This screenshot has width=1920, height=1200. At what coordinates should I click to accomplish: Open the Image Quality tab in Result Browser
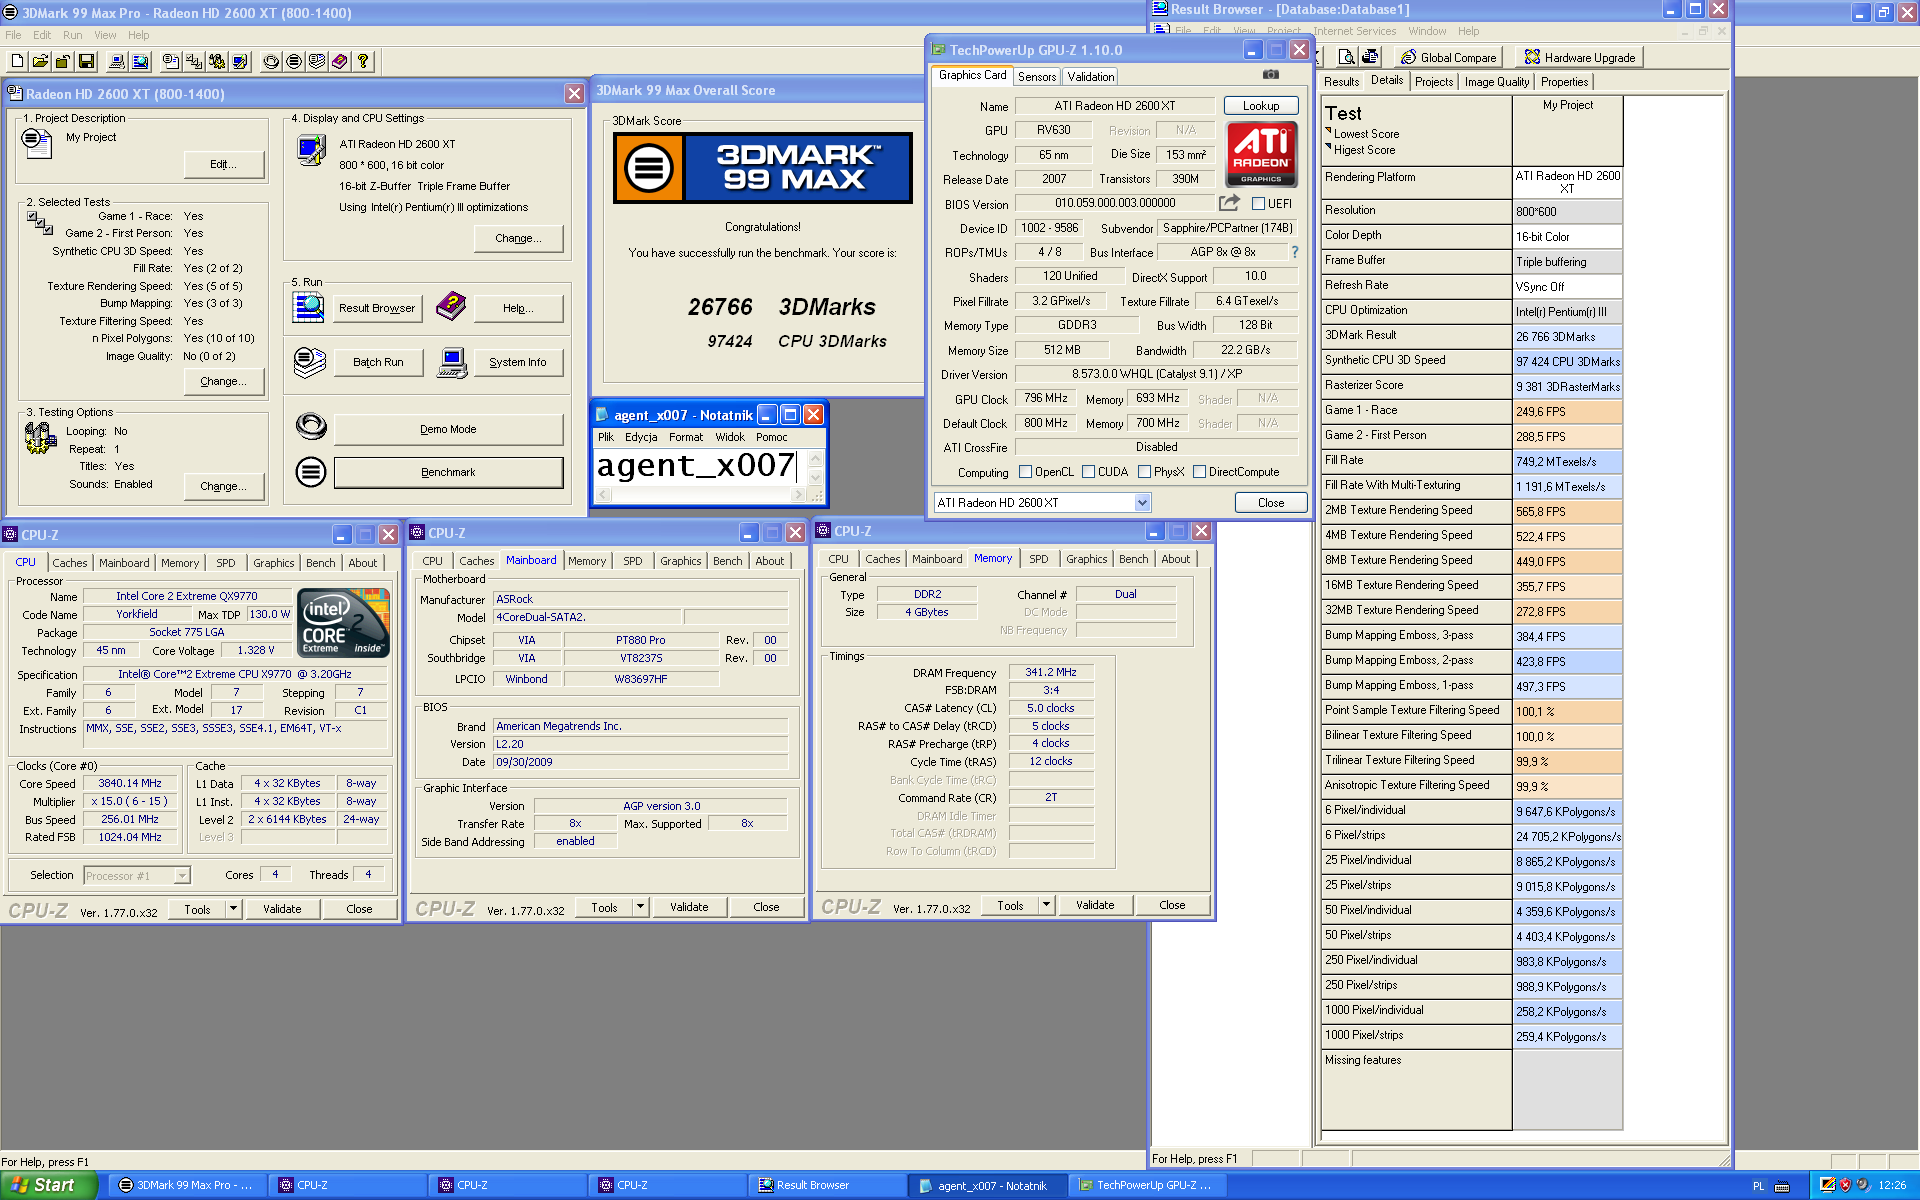(1497, 82)
